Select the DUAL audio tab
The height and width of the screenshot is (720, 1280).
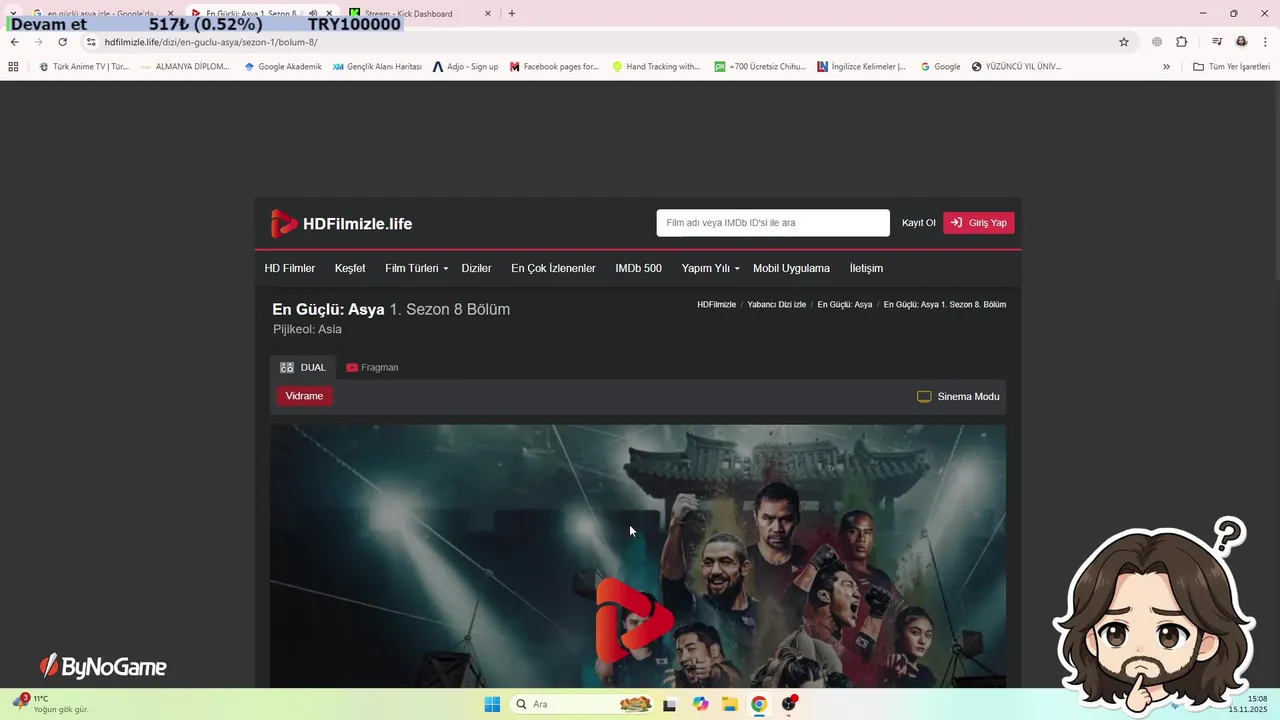[x=303, y=367]
